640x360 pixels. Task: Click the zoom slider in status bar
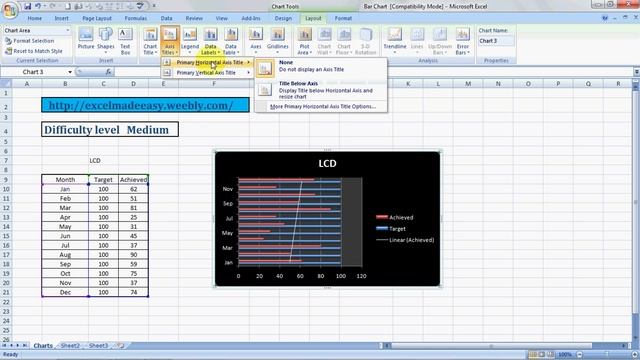pos(606,355)
